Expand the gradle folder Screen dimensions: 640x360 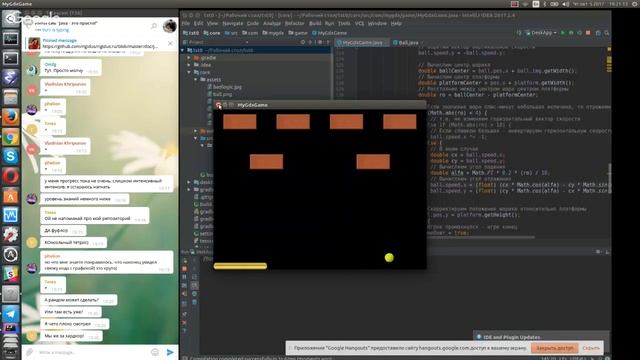click(x=189, y=58)
